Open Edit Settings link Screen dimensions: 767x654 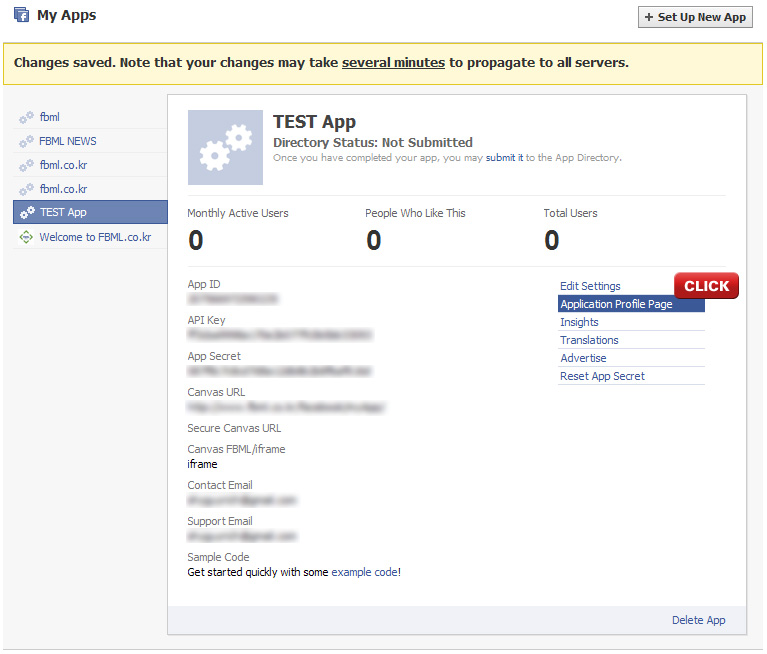590,286
